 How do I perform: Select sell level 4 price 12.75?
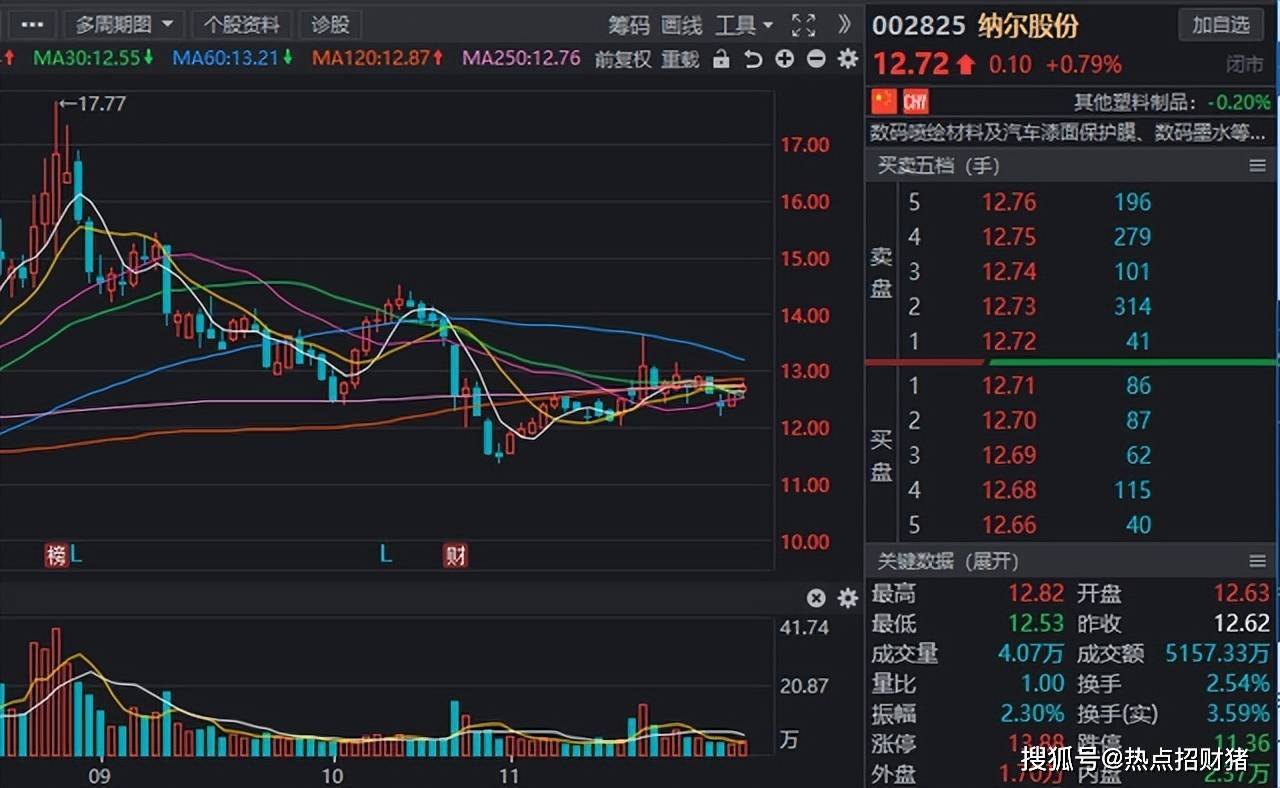1009,237
